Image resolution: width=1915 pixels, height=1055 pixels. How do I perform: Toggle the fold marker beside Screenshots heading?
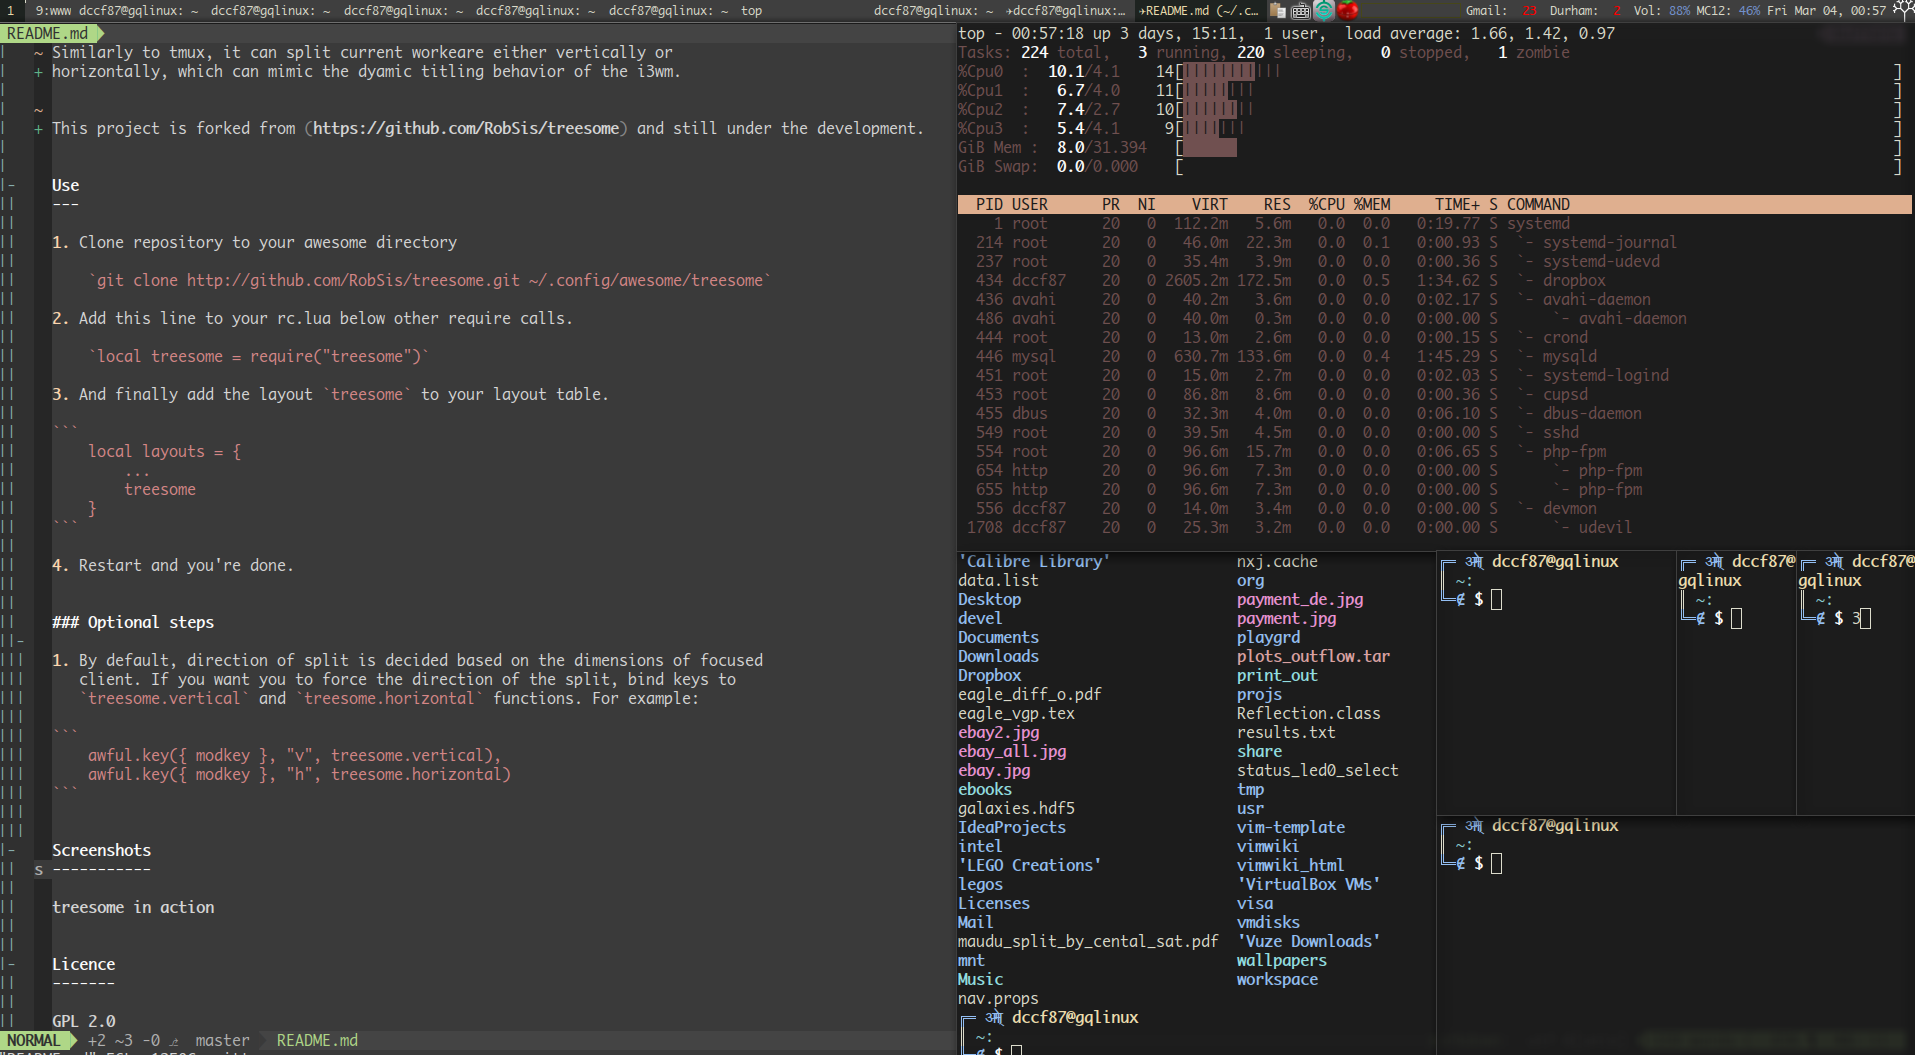click(9, 850)
